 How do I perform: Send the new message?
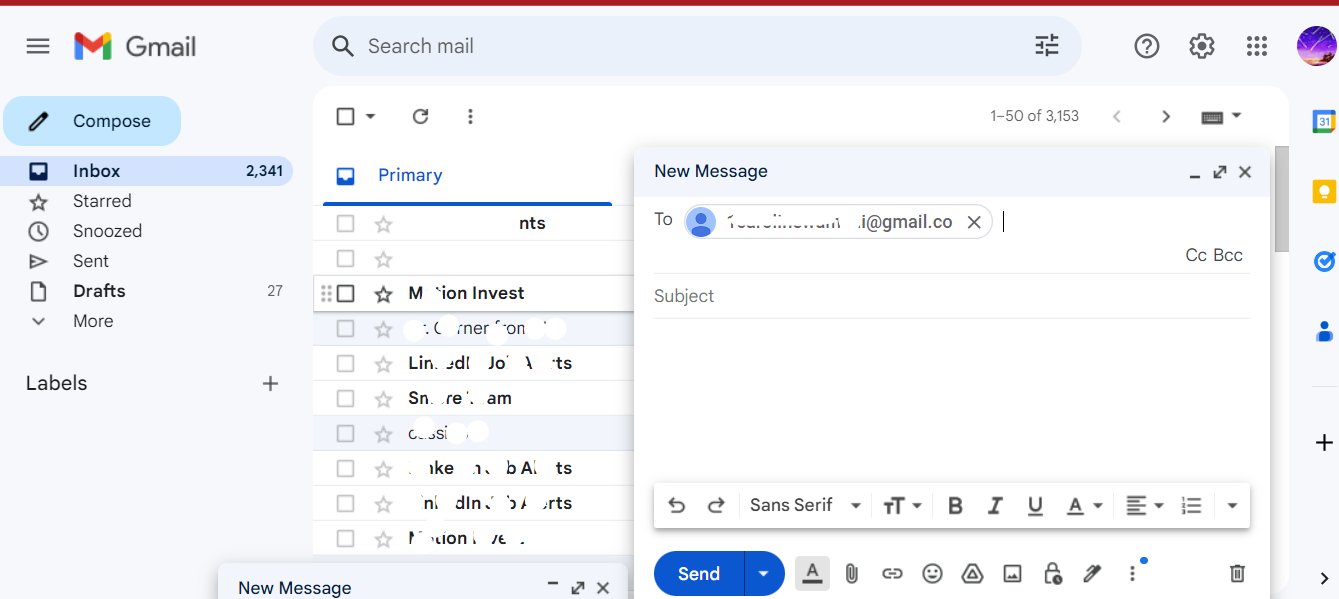[698, 573]
